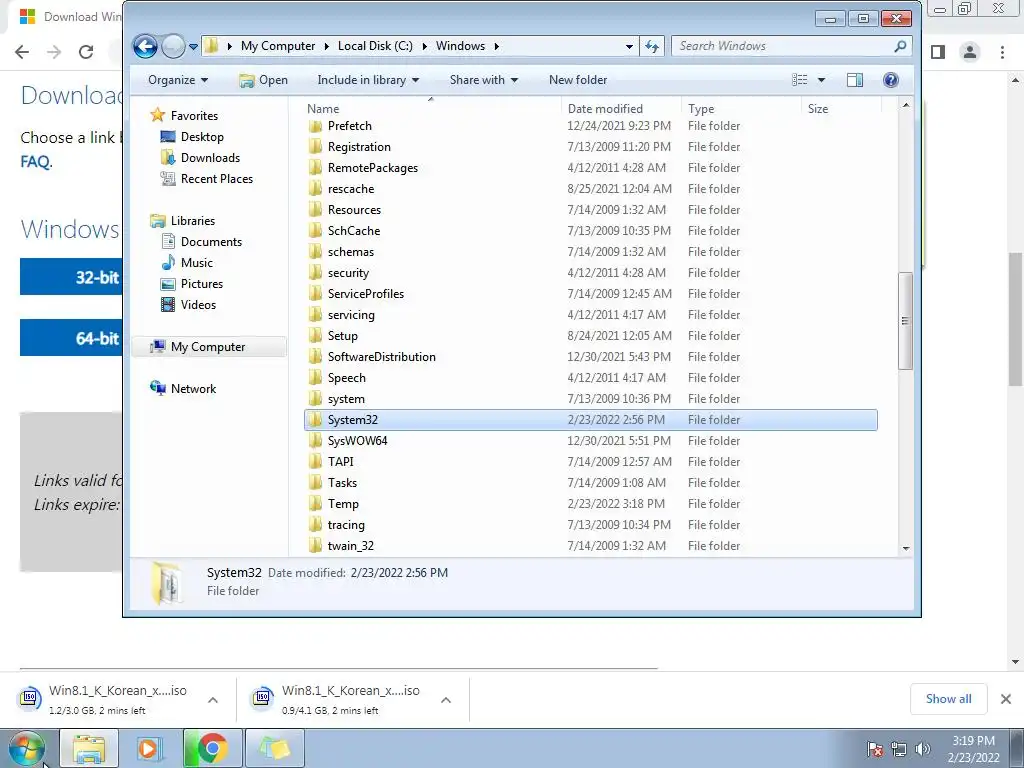This screenshot has width=1024, height=768.
Task: Select the twain_32 folder
Action: (351, 545)
